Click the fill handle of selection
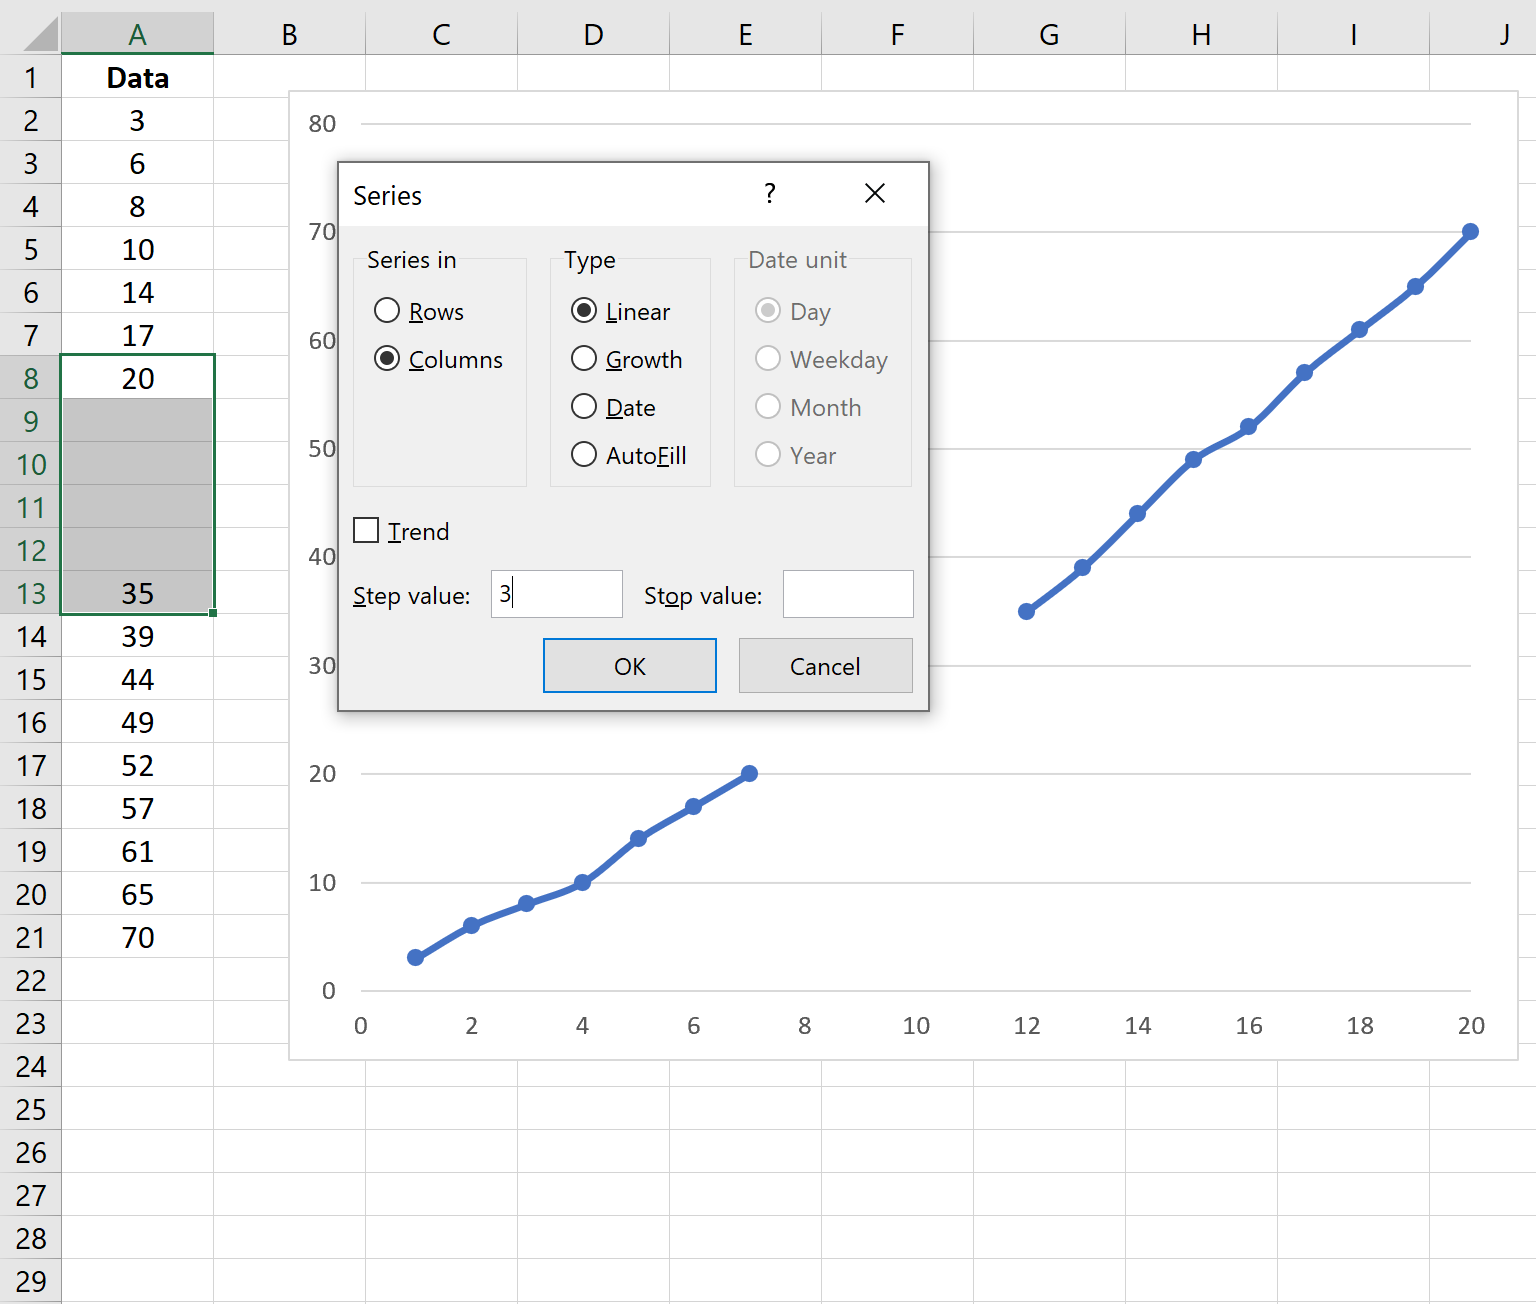1536x1304 pixels. (214, 613)
